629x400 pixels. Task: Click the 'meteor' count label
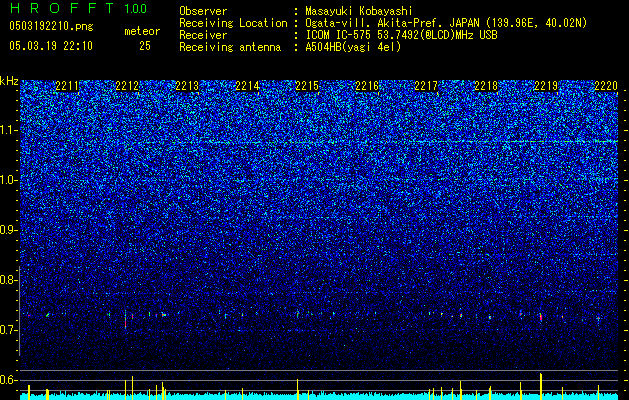[142, 31]
